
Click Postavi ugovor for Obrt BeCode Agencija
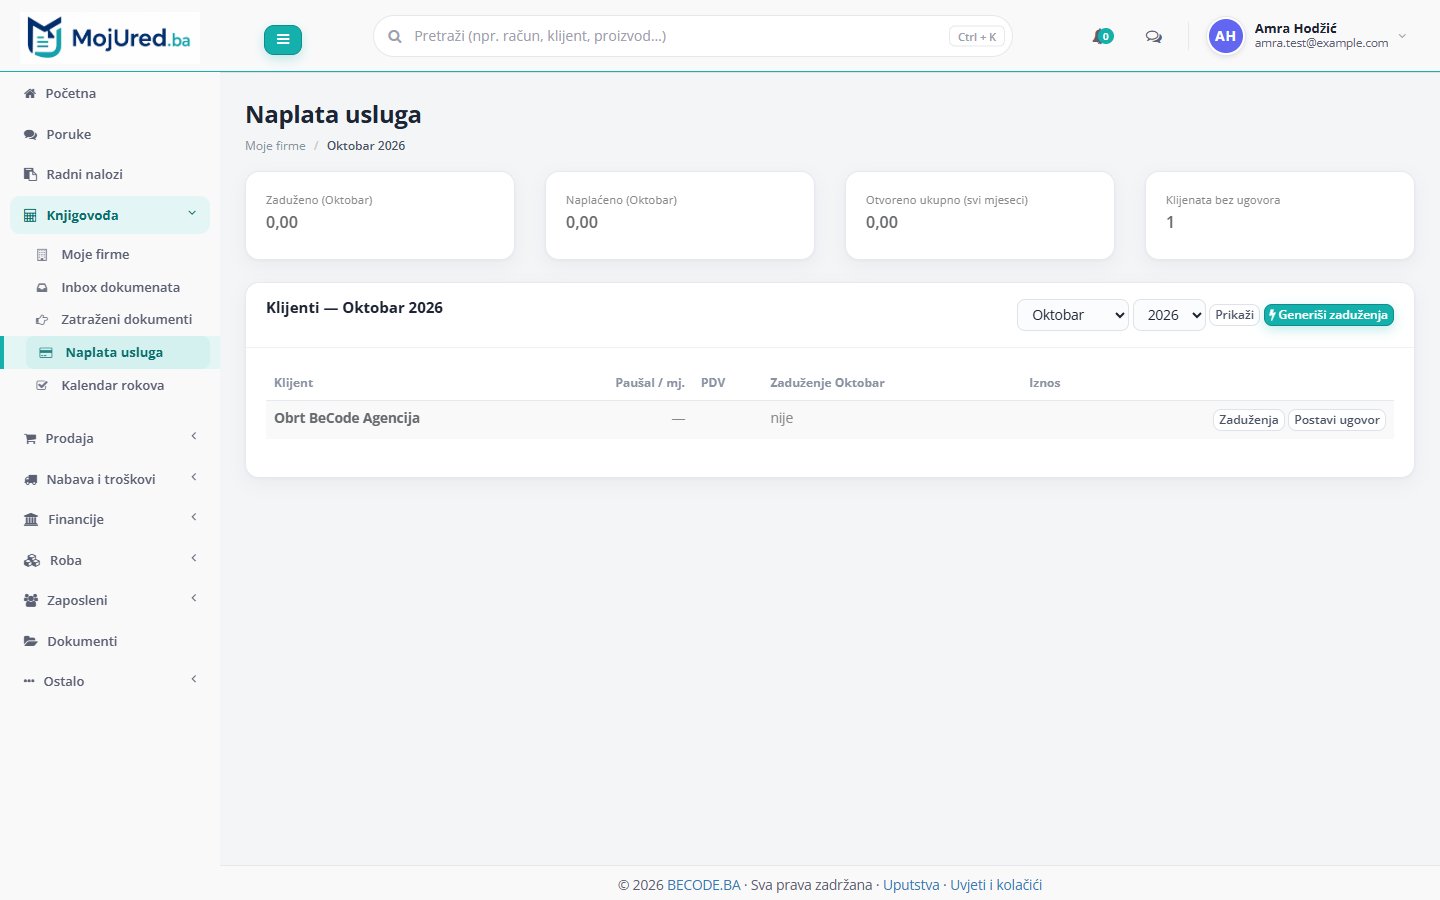1337,420
